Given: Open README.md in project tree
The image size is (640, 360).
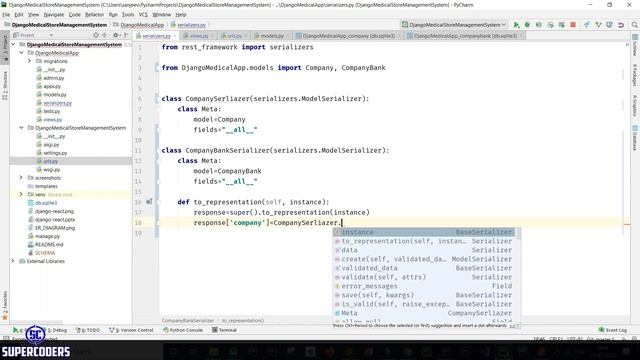Looking at the screenshot, I should [49, 244].
